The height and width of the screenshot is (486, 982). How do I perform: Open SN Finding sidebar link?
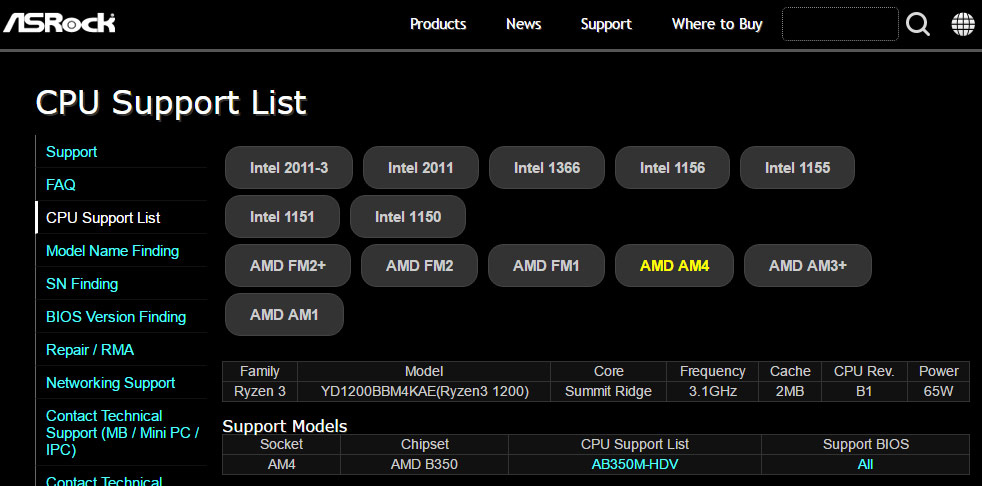pyautogui.click(x=82, y=284)
